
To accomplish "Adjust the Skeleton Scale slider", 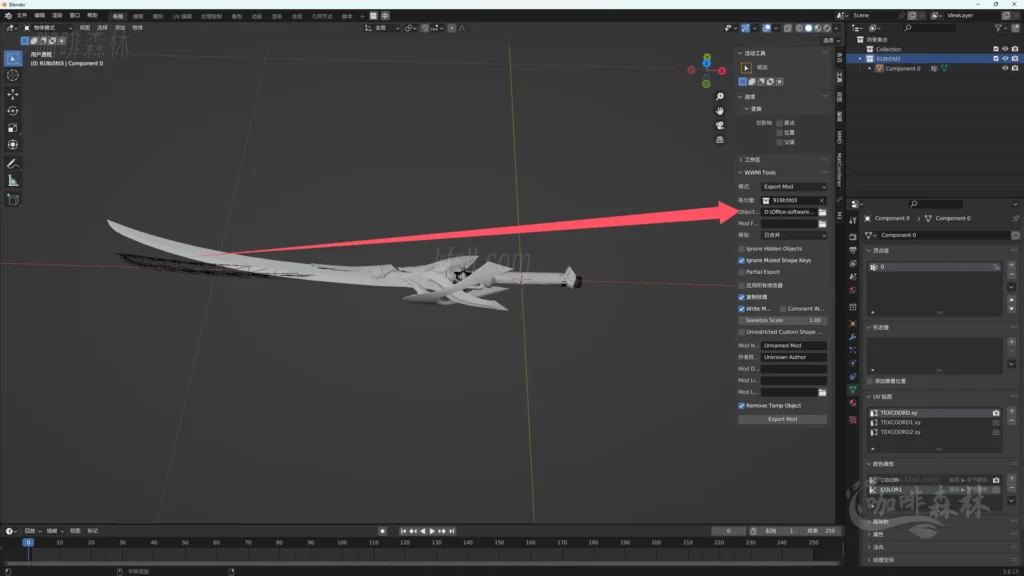I will (782, 320).
